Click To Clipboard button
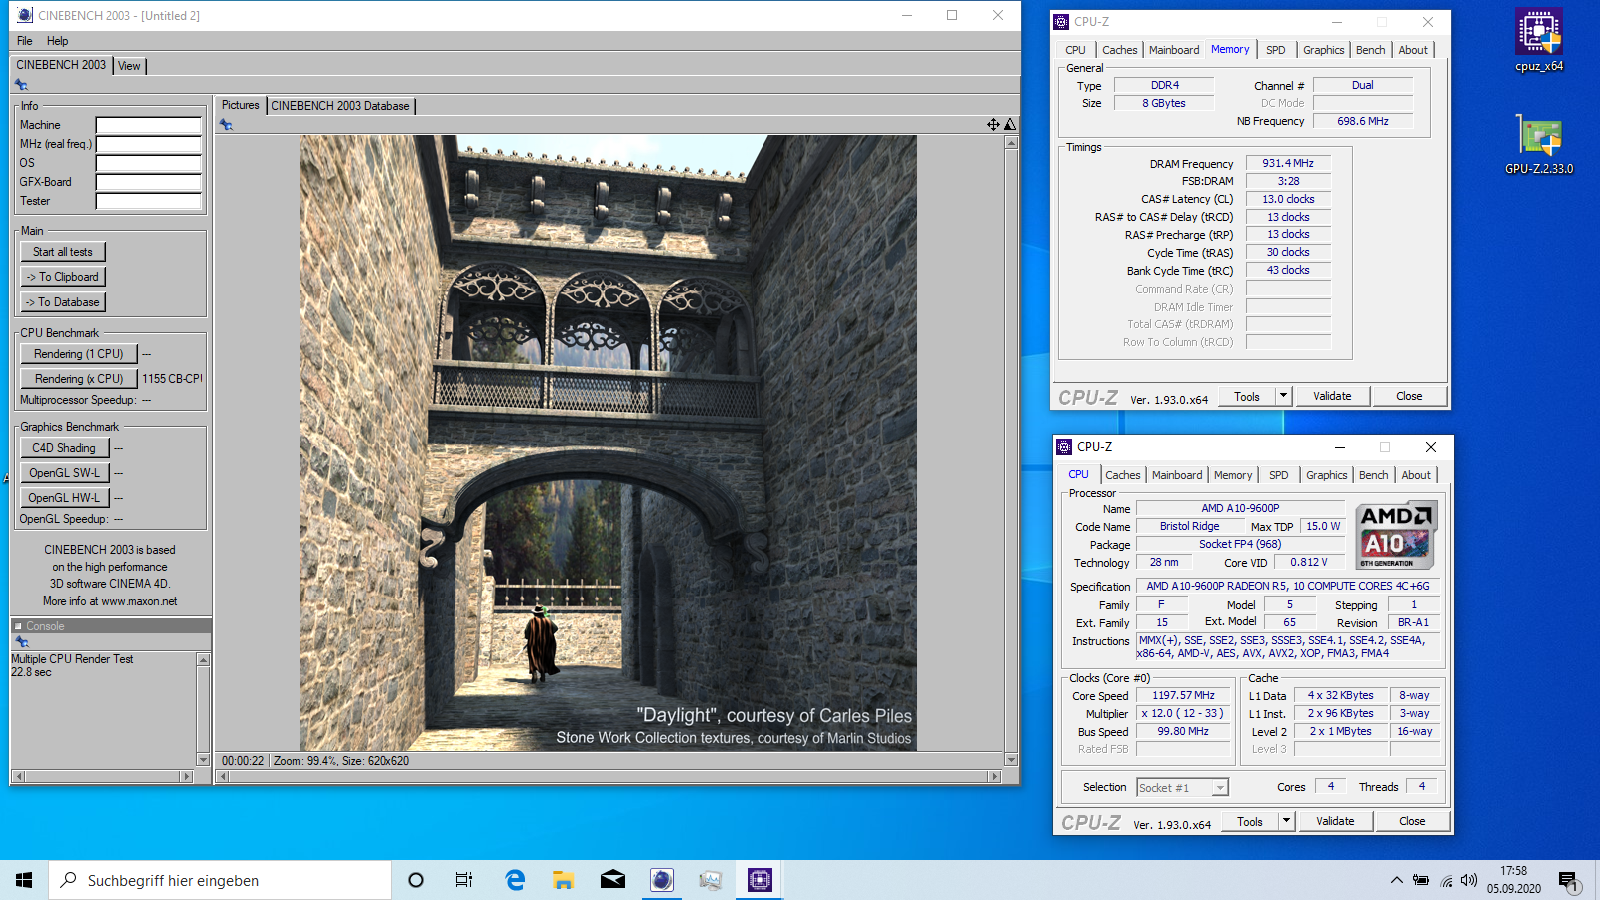 (x=63, y=277)
